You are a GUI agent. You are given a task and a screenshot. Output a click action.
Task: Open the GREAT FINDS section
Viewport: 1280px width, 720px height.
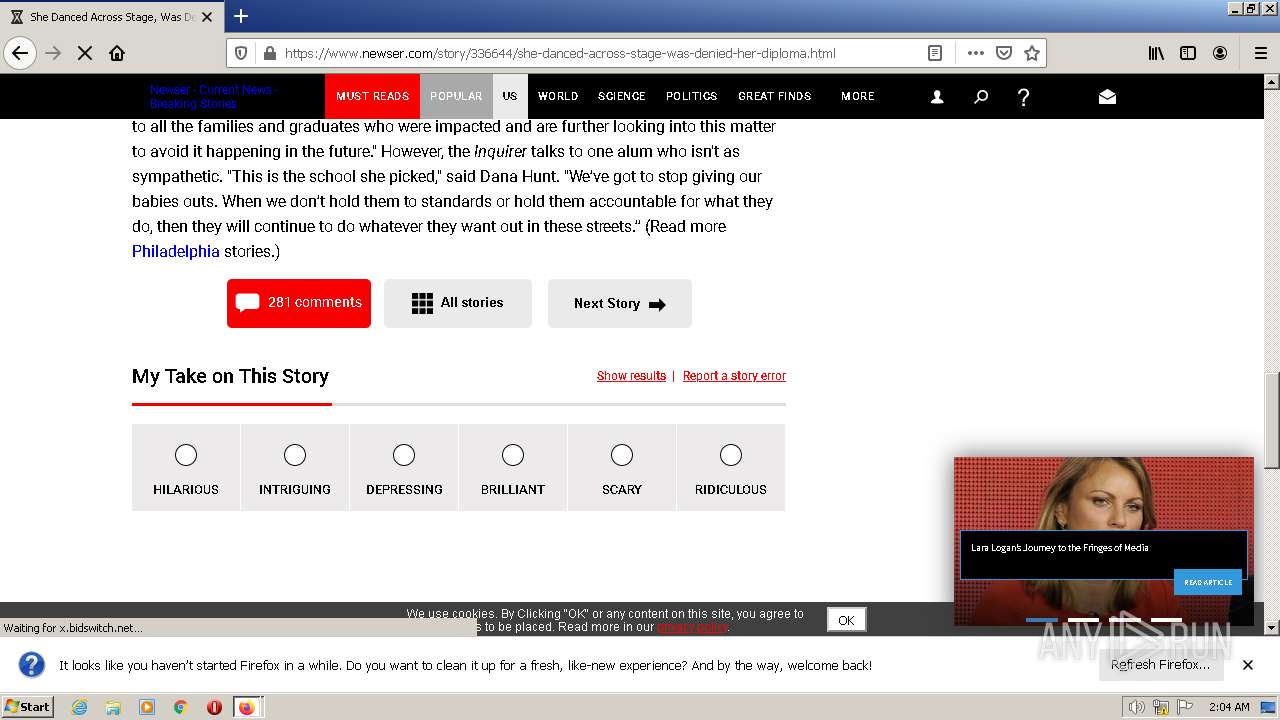pos(775,96)
